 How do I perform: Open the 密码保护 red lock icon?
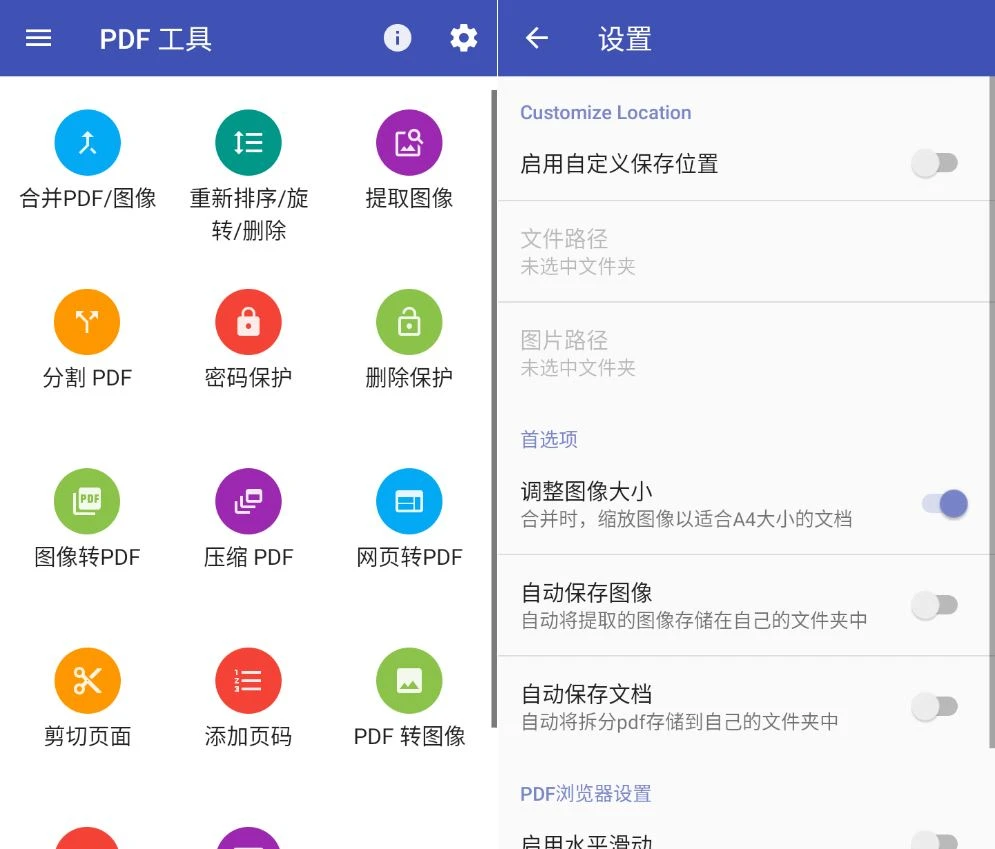[x=248, y=322]
